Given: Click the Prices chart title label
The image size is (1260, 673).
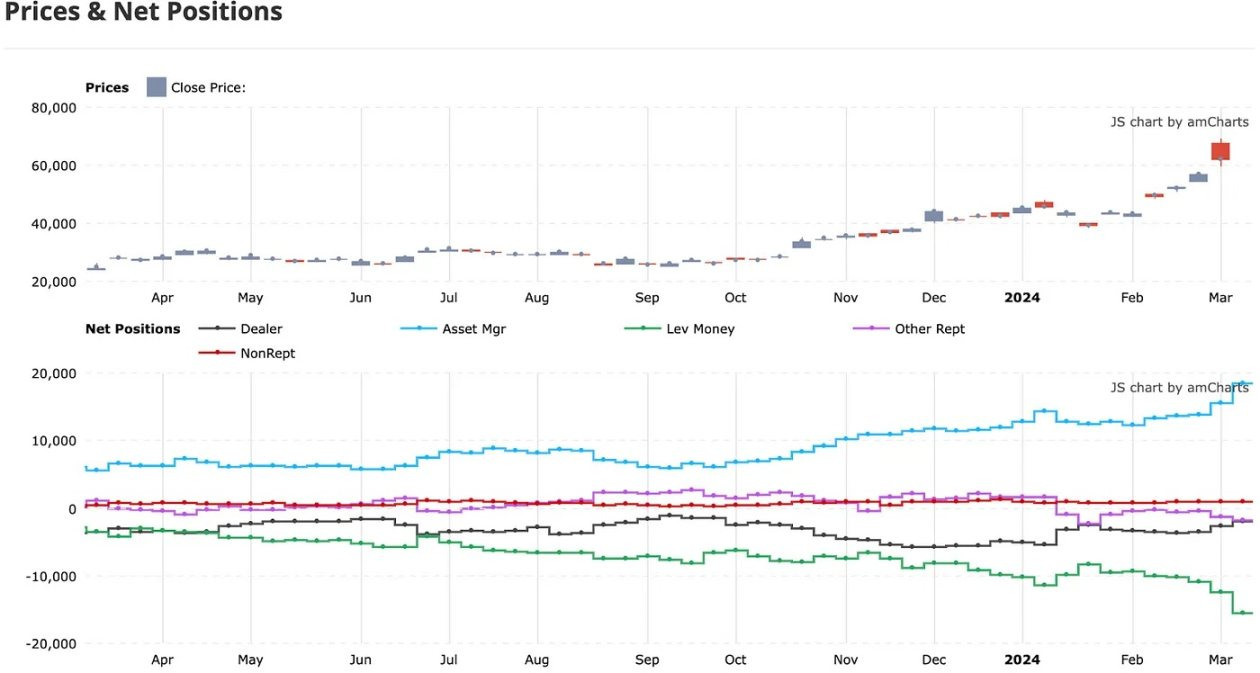Looking at the screenshot, I should click(107, 88).
